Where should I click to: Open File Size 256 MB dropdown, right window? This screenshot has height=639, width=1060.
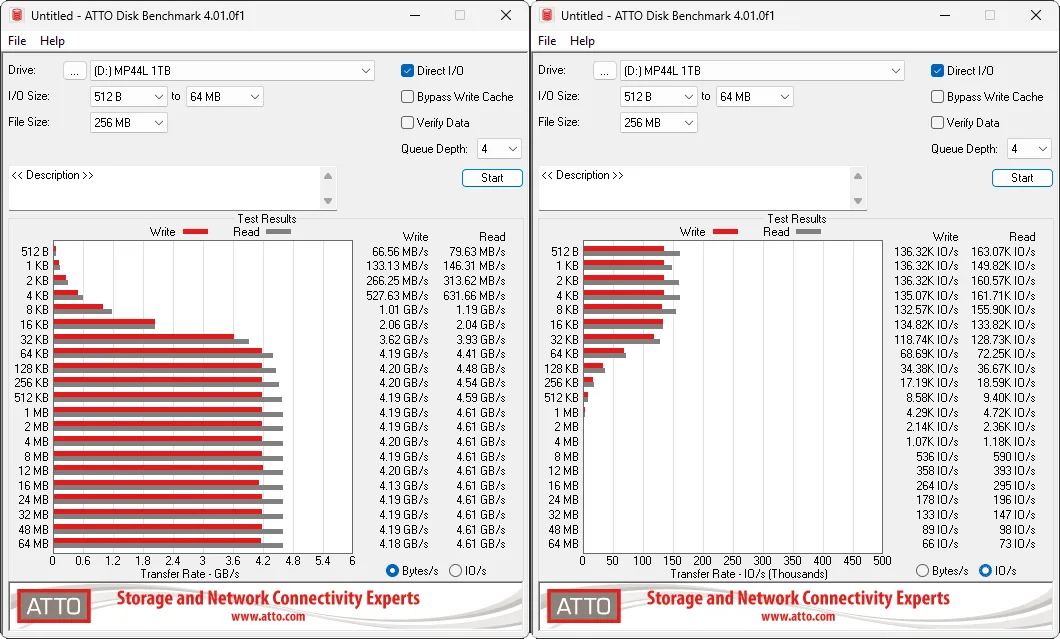[658, 122]
